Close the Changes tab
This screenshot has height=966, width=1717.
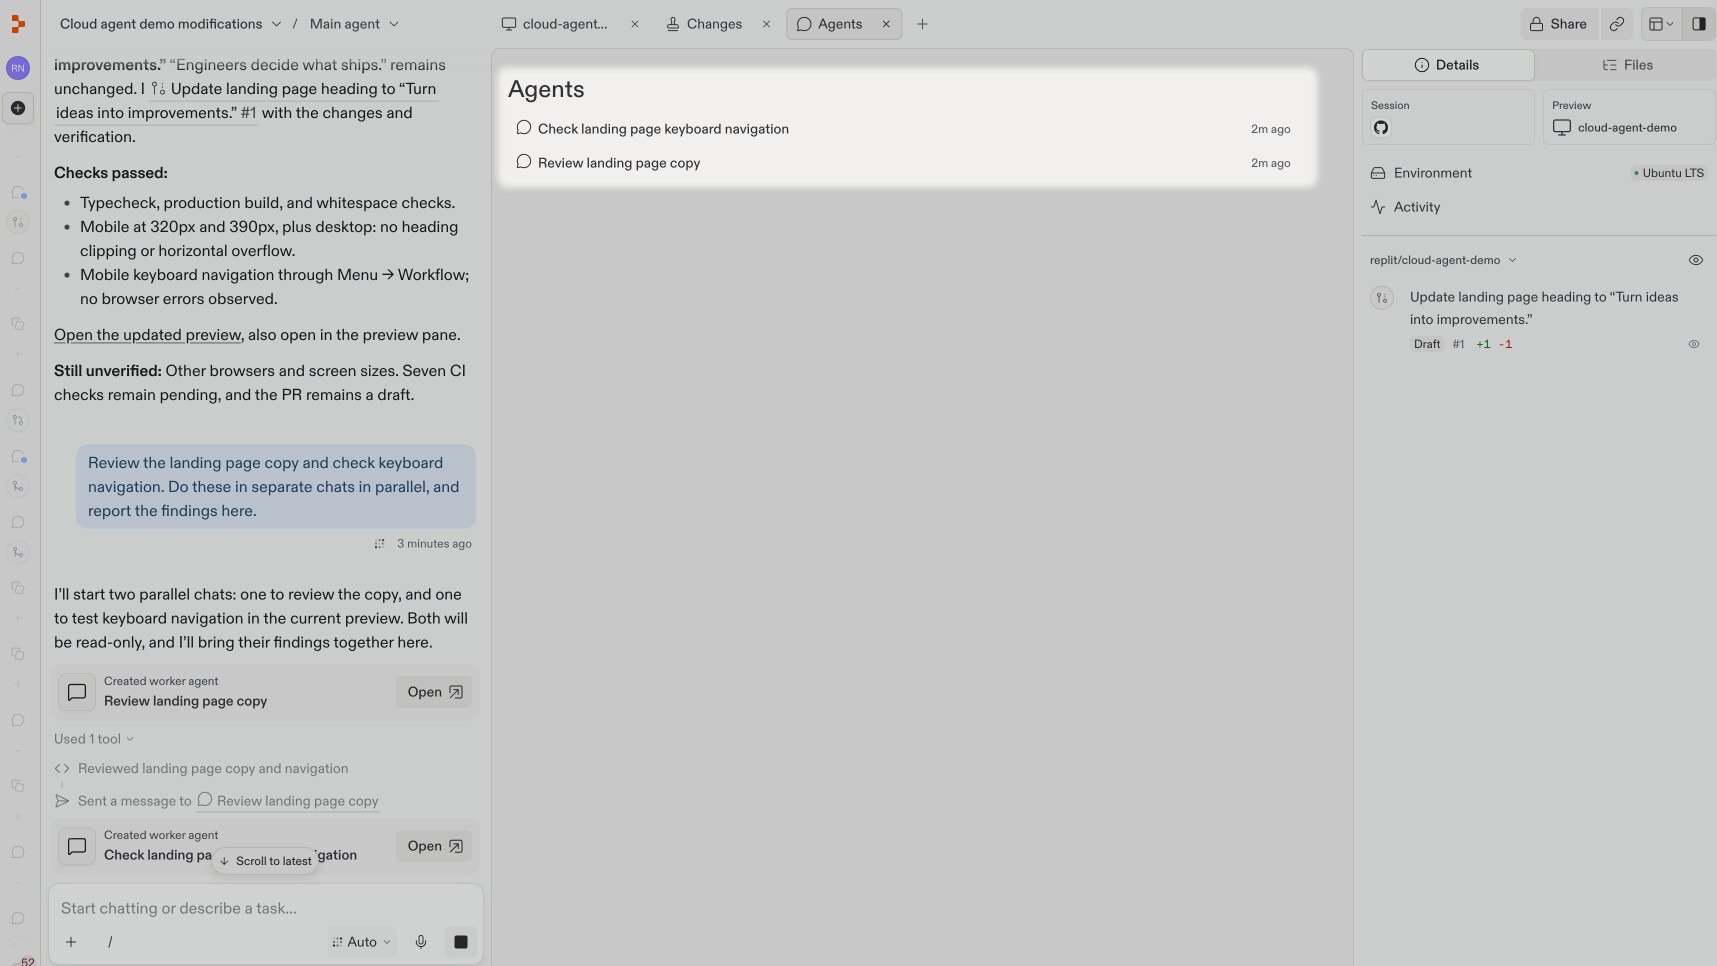(766, 24)
